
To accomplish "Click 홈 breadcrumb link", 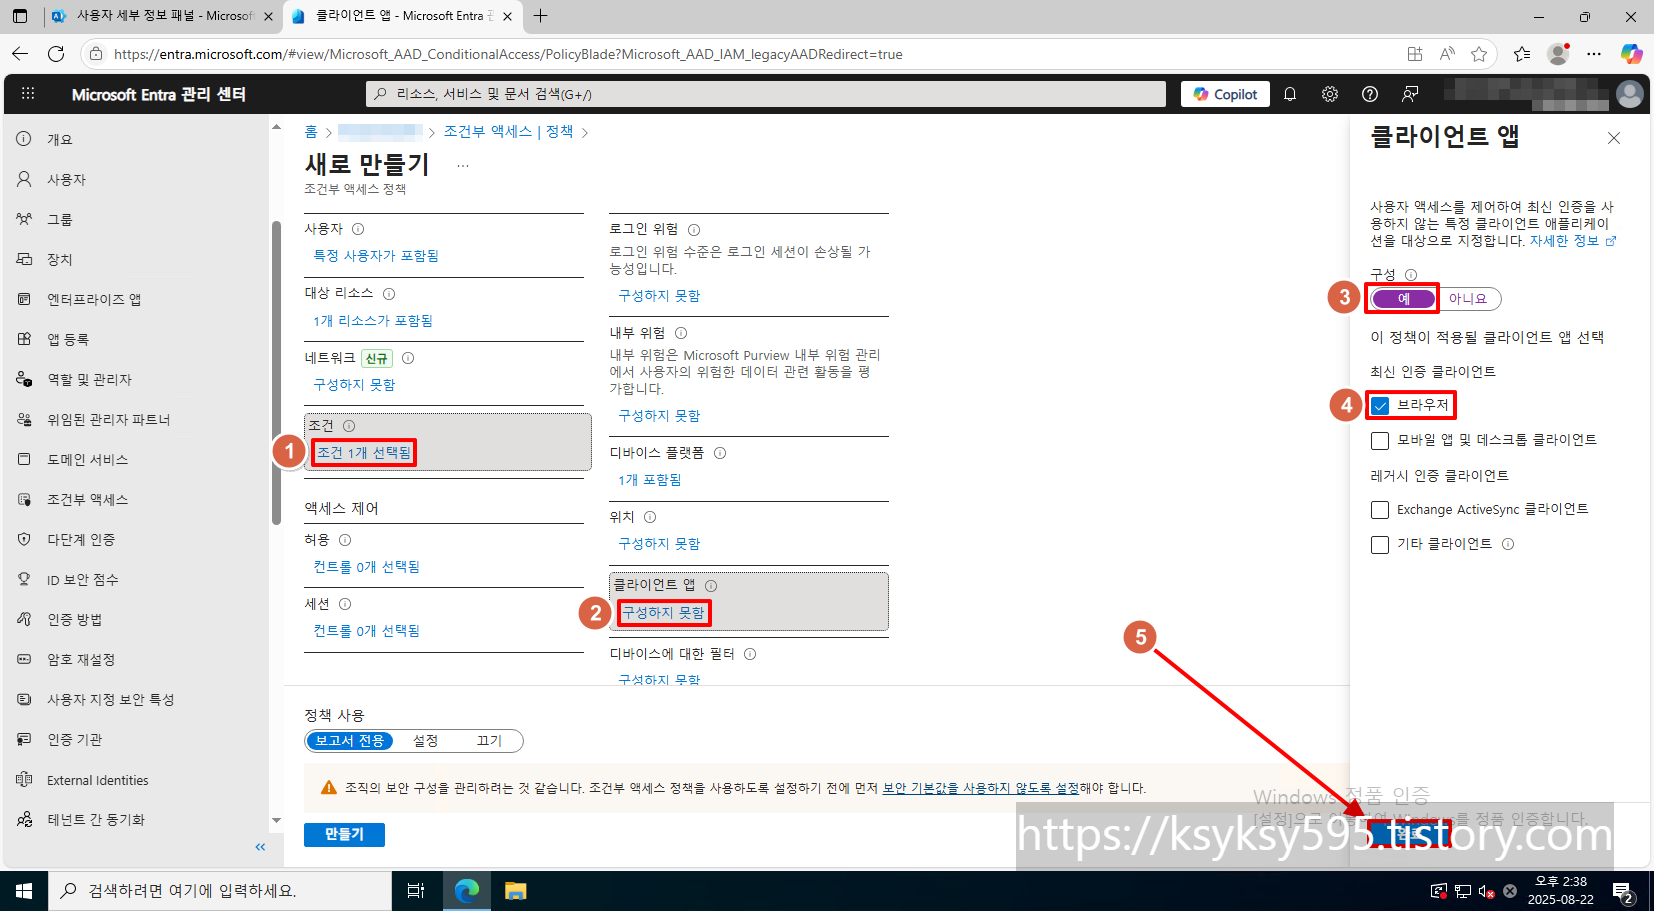I will click(x=311, y=132).
